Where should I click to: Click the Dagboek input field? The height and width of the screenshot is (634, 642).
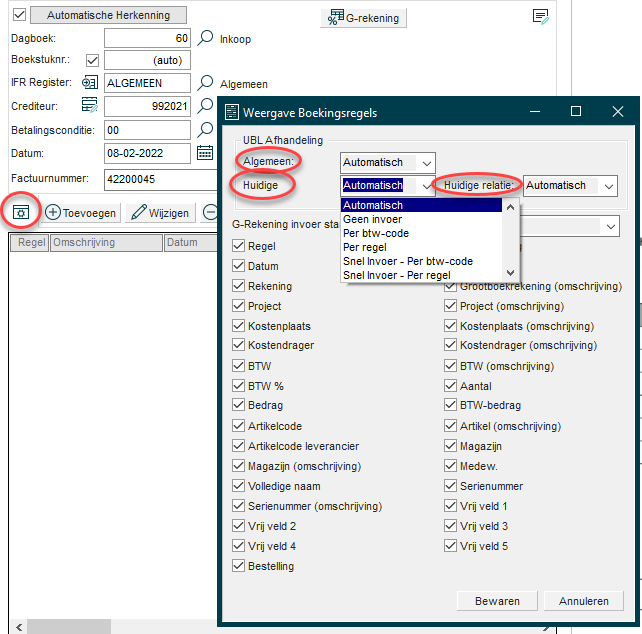coord(147,38)
